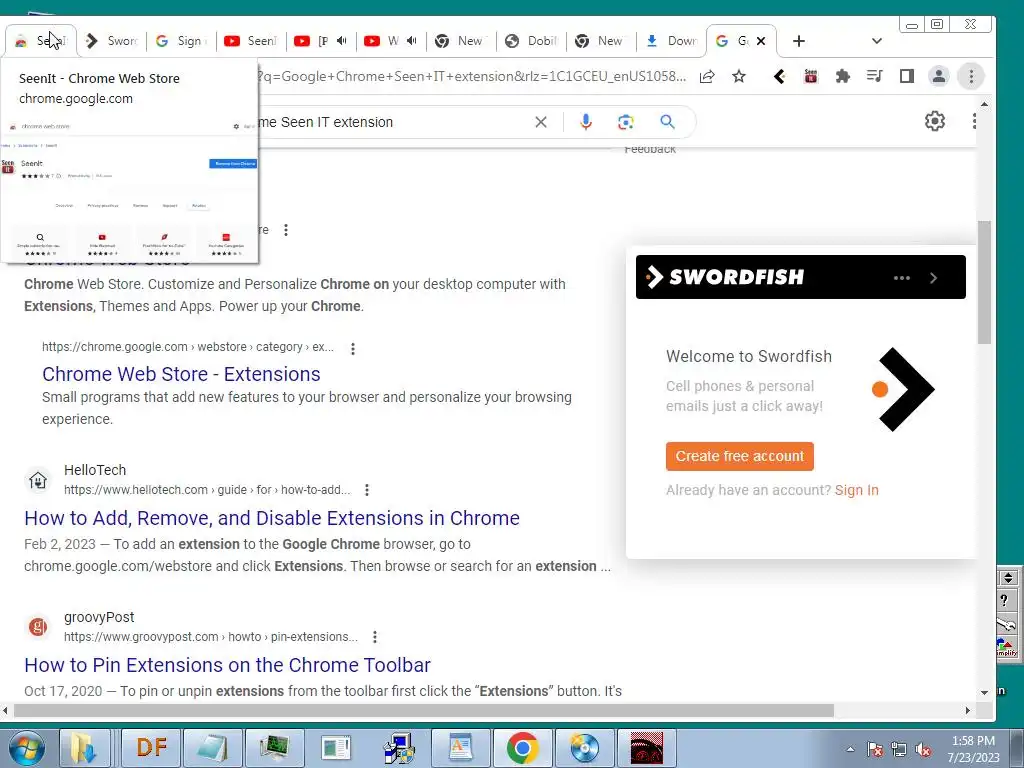Open the Chrome profile avatar menu
The width and height of the screenshot is (1024, 768).
[x=938, y=76]
